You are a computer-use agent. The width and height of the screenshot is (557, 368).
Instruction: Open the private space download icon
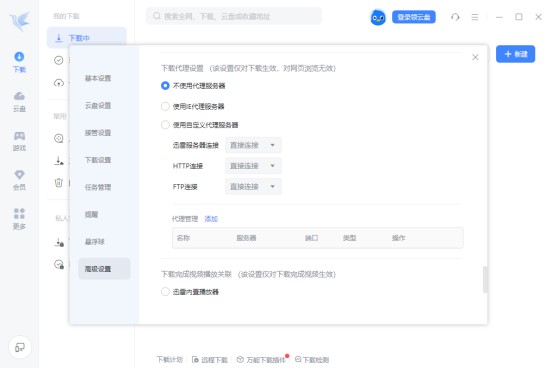pos(59,242)
